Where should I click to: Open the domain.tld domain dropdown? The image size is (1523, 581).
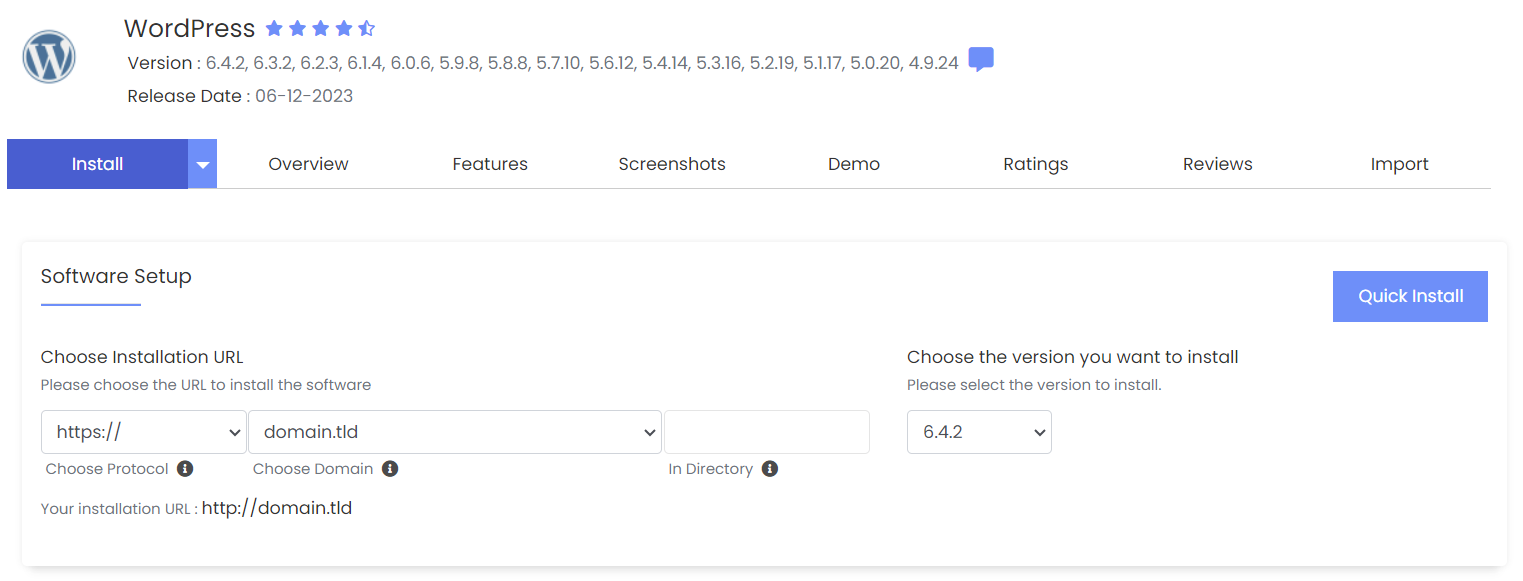[x=454, y=432]
